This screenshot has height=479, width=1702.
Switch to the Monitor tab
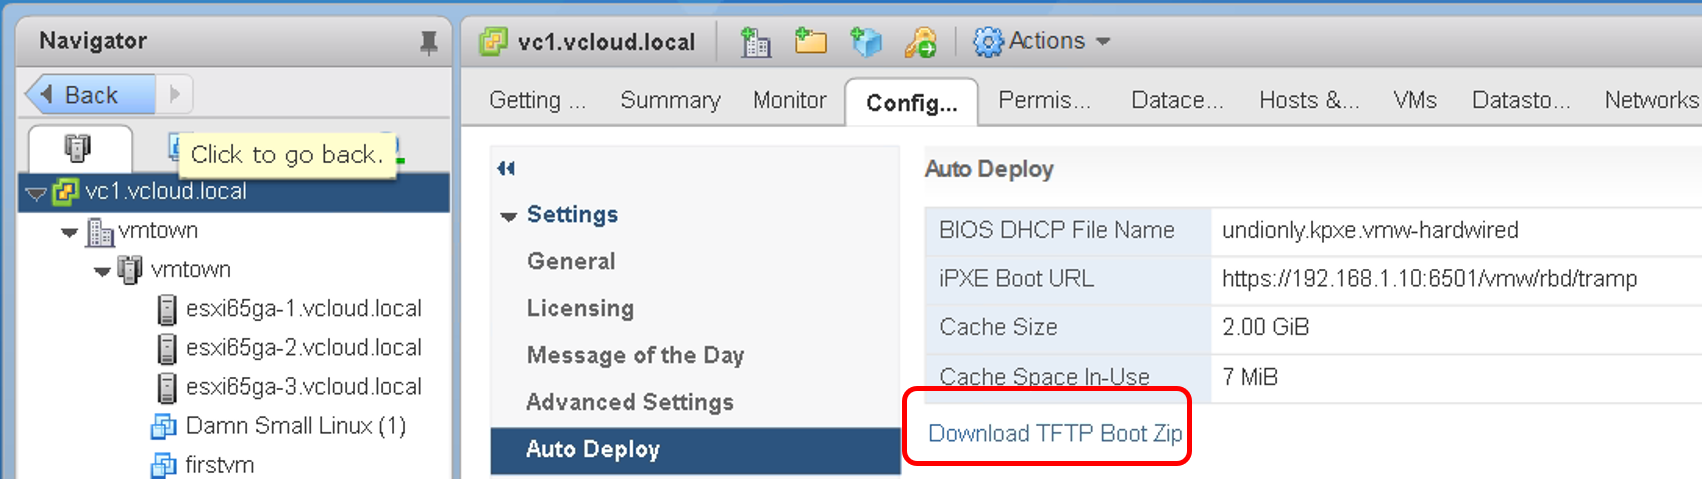pos(789,100)
